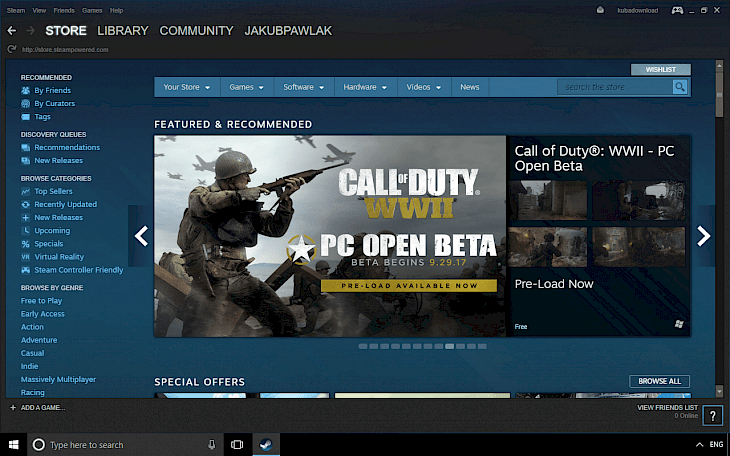Click the Top Sellers chart icon
Screen dimensions: 730x456
tap(26, 191)
